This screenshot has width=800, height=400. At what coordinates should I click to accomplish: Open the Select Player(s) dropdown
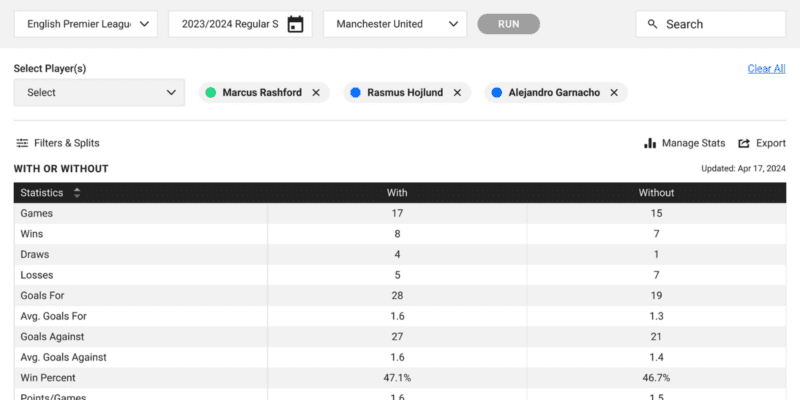point(99,92)
